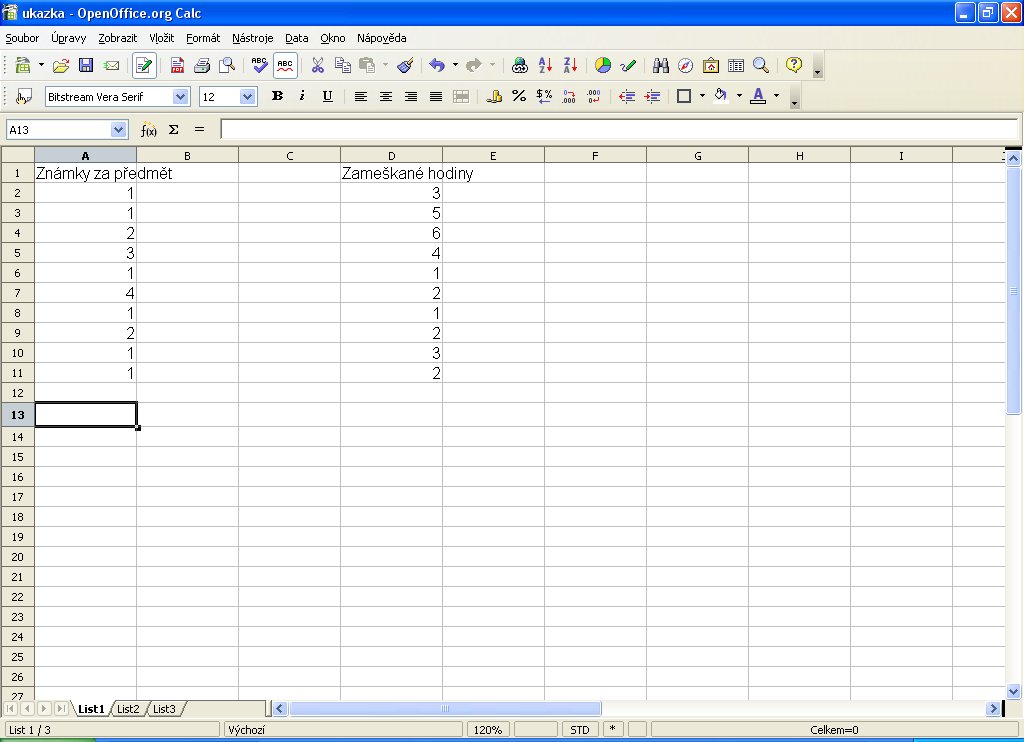
Task: Switch to the List3 sheet tab
Action: [x=164, y=709]
